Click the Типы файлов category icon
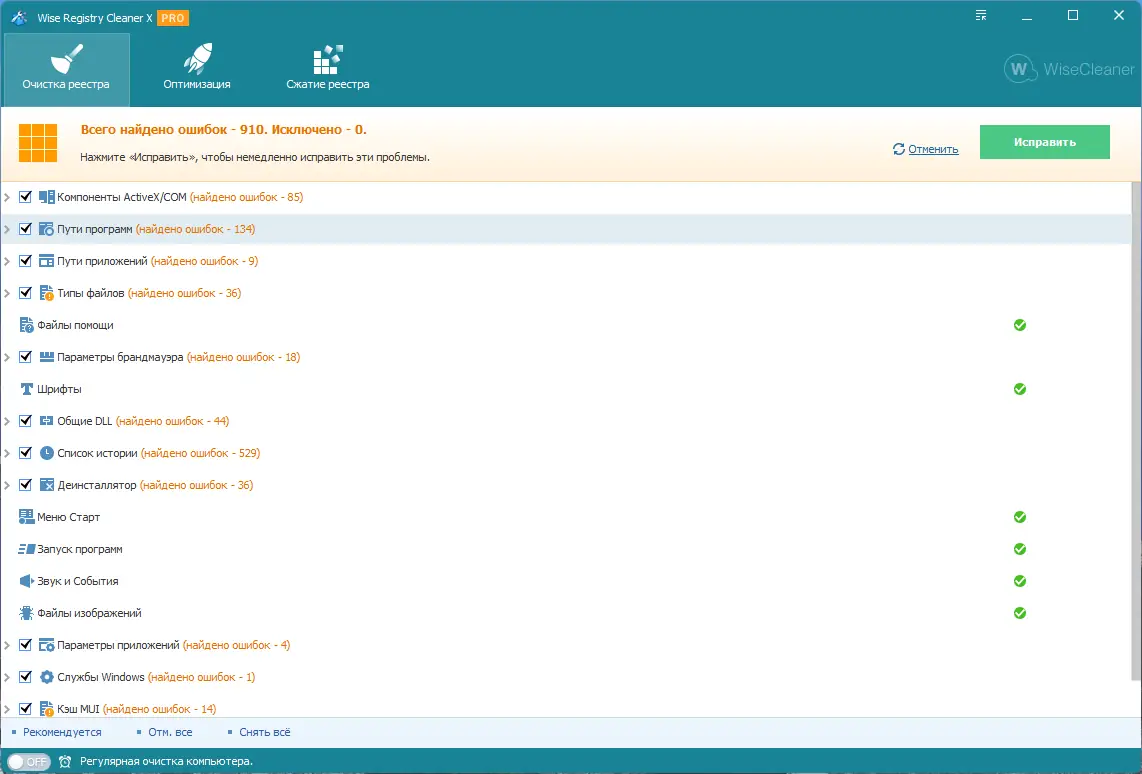The image size is (1142, 774). coord(47,293)
